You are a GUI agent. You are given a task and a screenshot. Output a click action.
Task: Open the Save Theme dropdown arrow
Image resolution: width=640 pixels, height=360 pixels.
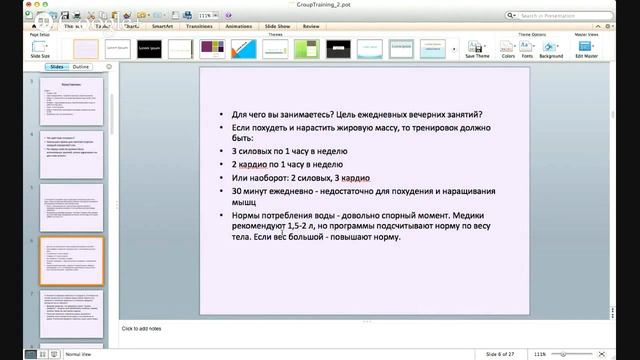[484, 46]
